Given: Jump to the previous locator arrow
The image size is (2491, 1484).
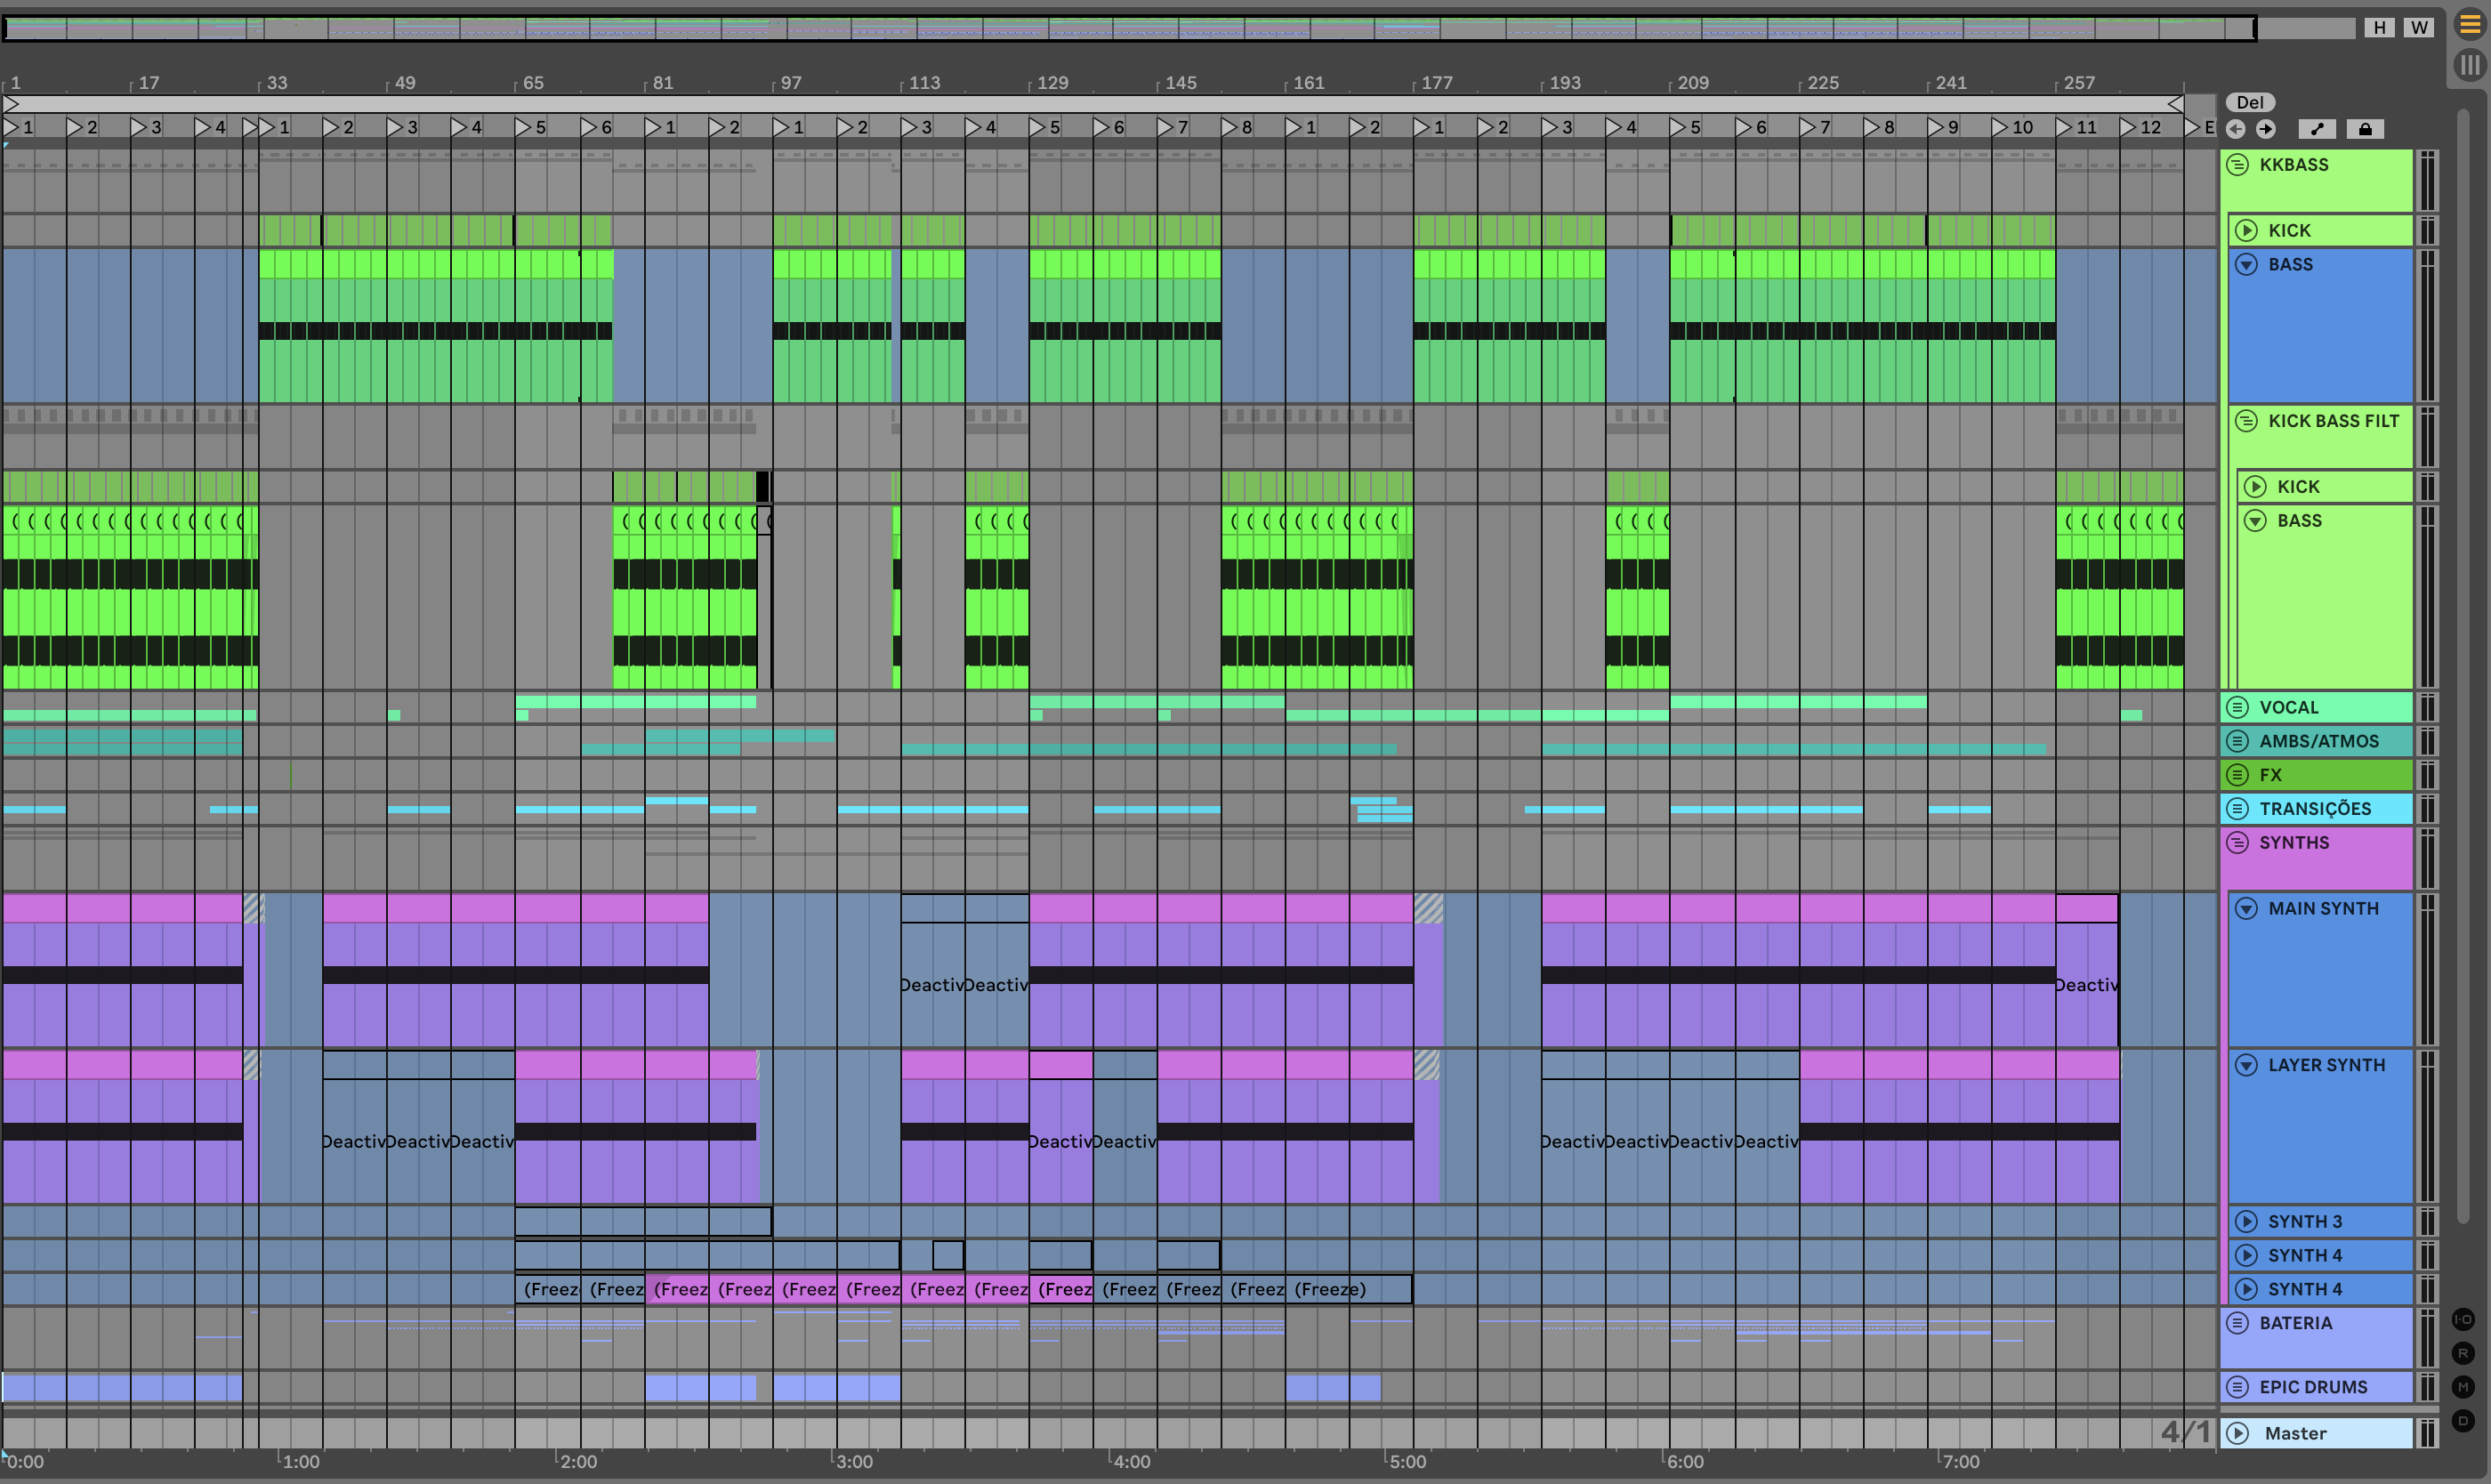Looking at the screenshot, I should pos(2236,129).
